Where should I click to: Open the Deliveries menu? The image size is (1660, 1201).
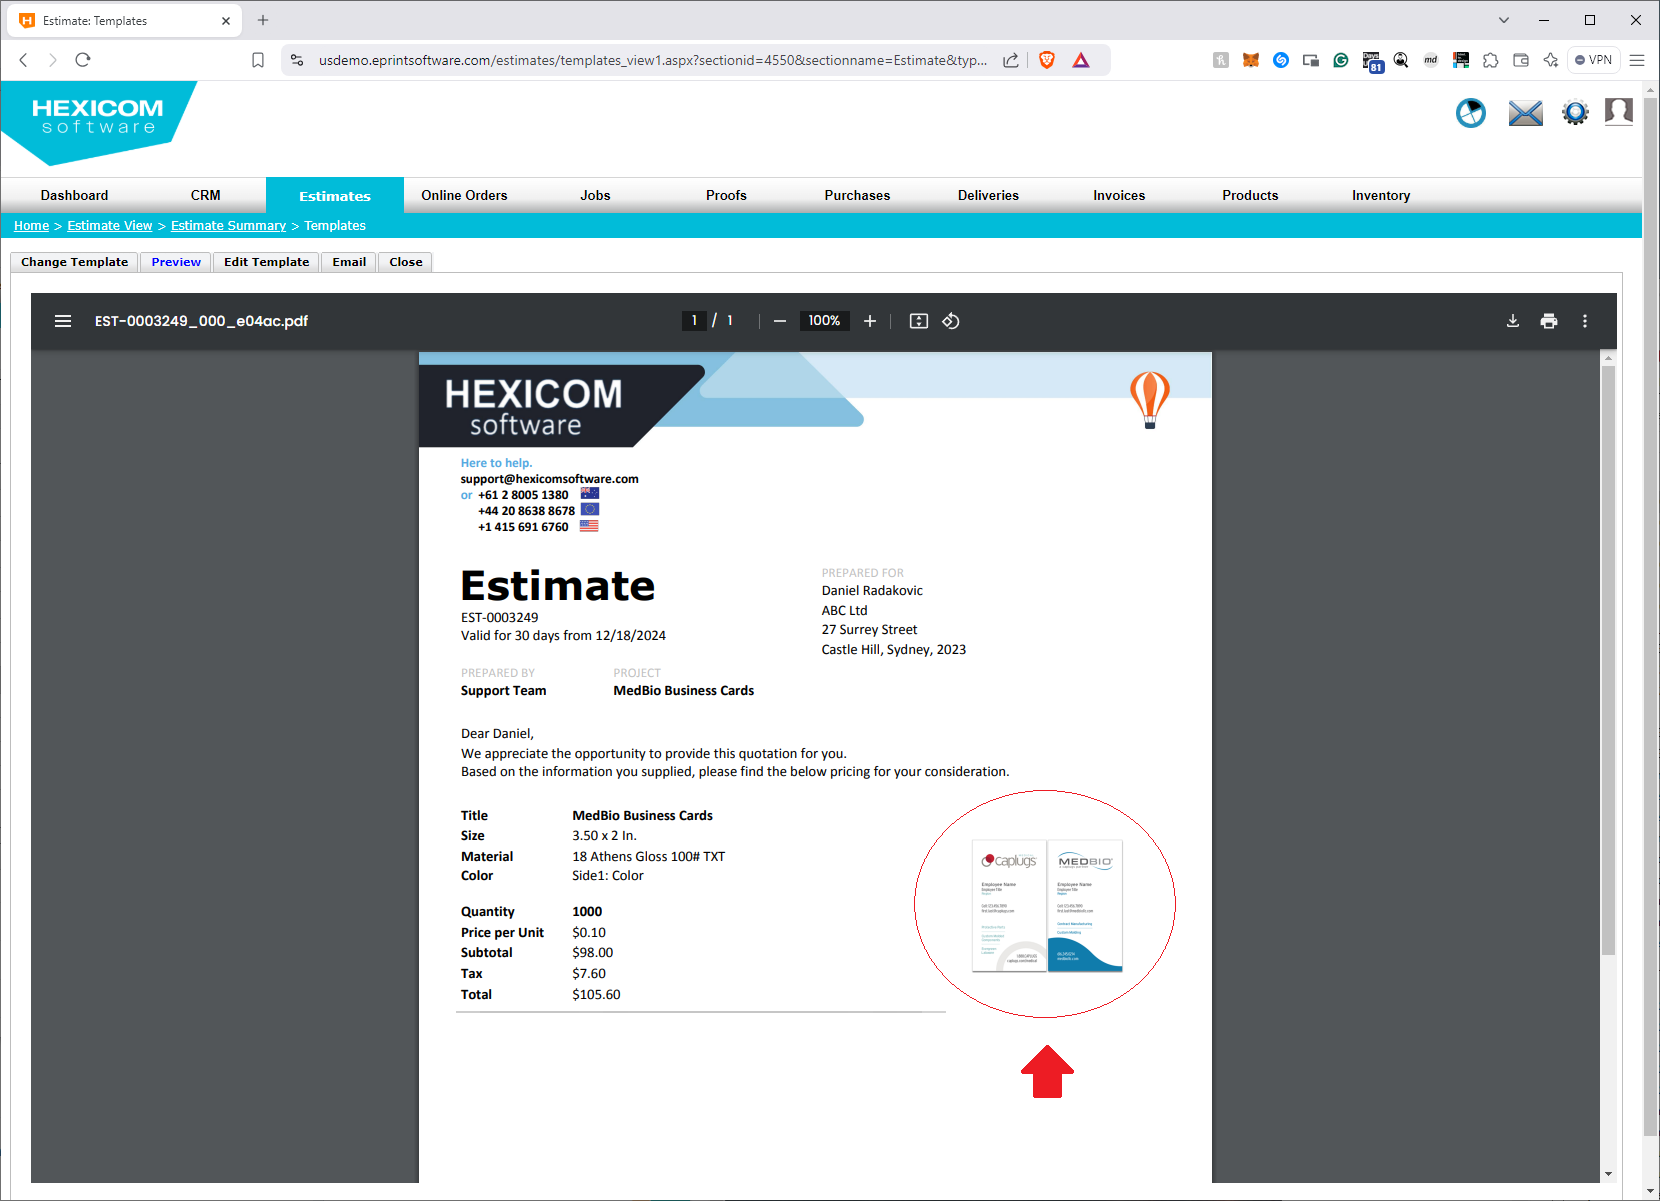pos(988,195)
